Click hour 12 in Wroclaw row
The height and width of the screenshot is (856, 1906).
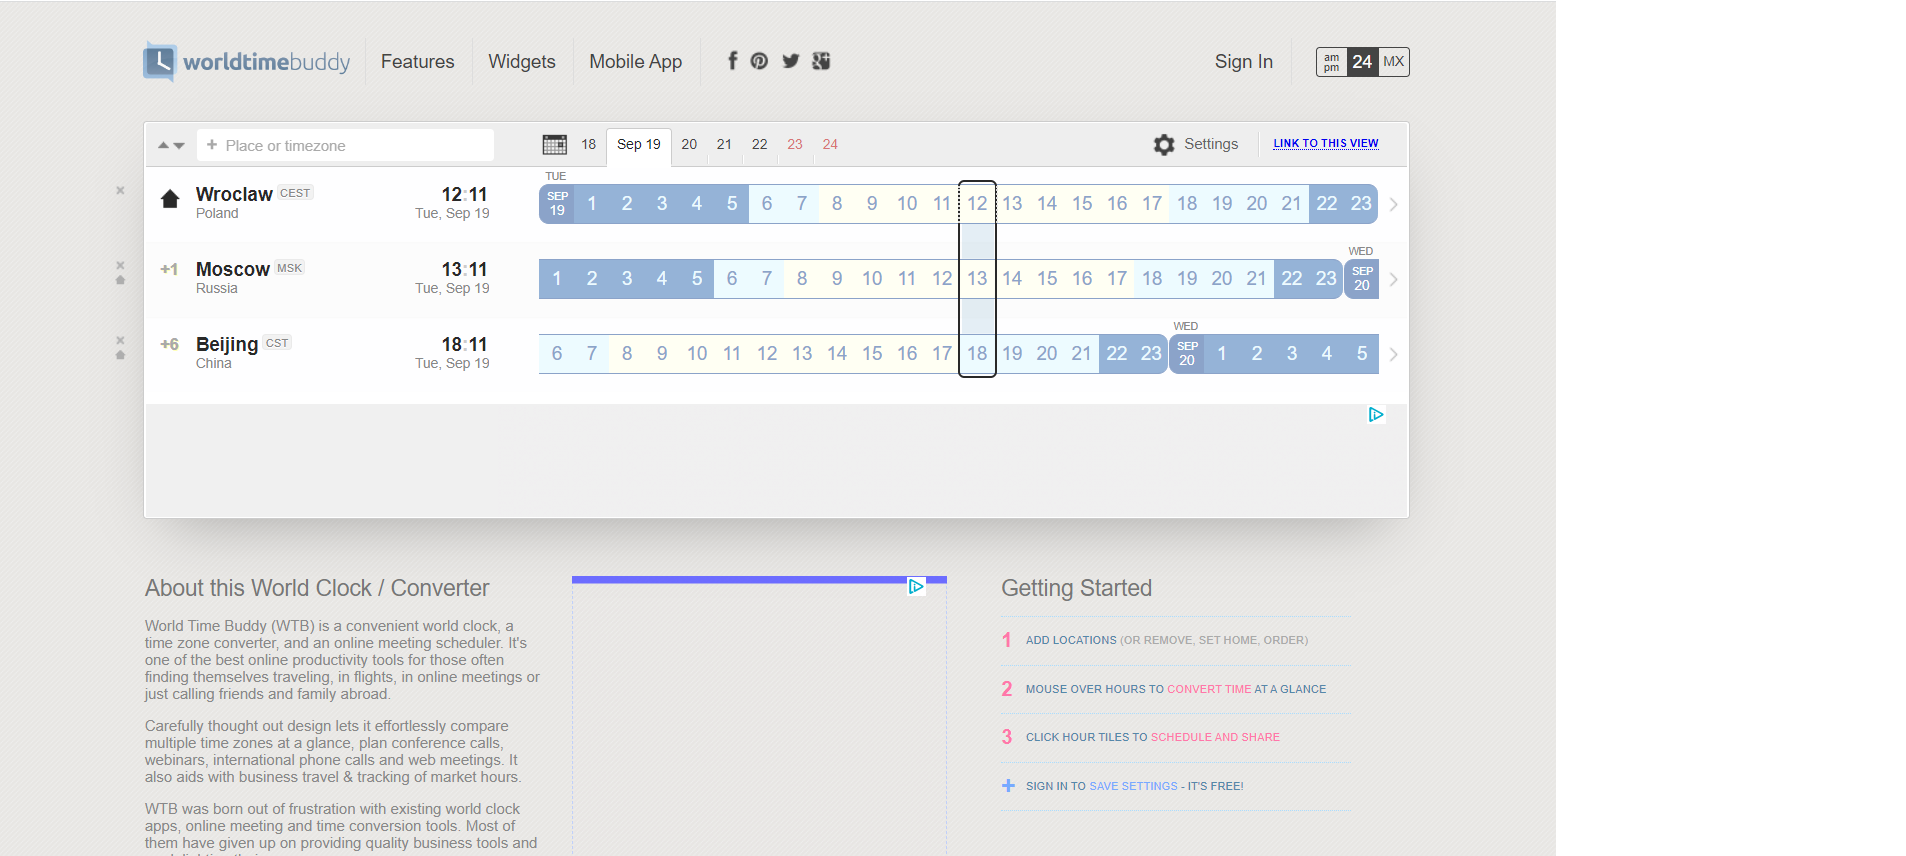(977, 204)
